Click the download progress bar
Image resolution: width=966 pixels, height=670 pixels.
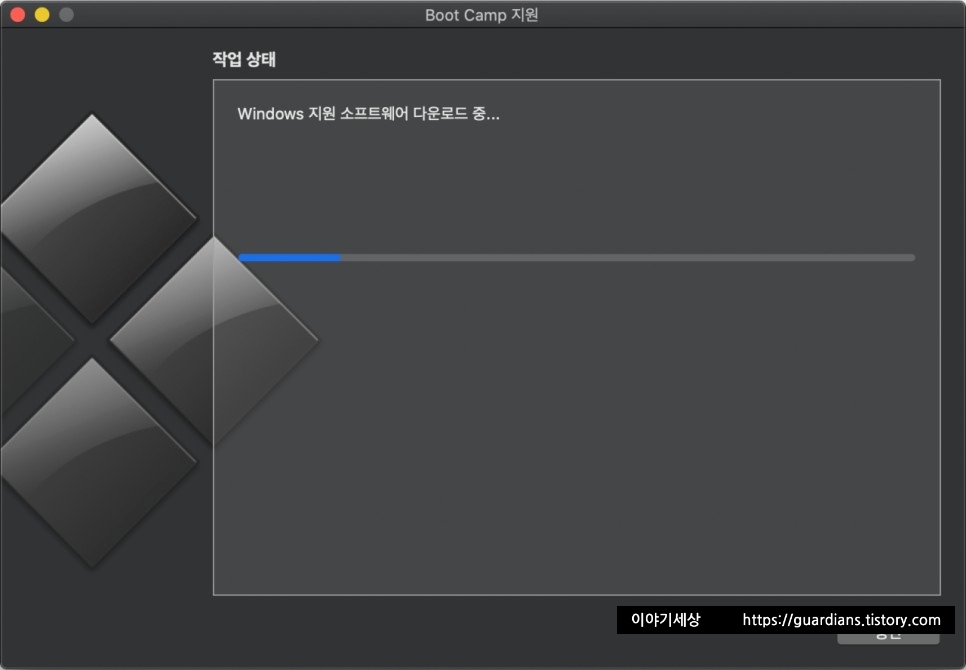tap(577, 257)
